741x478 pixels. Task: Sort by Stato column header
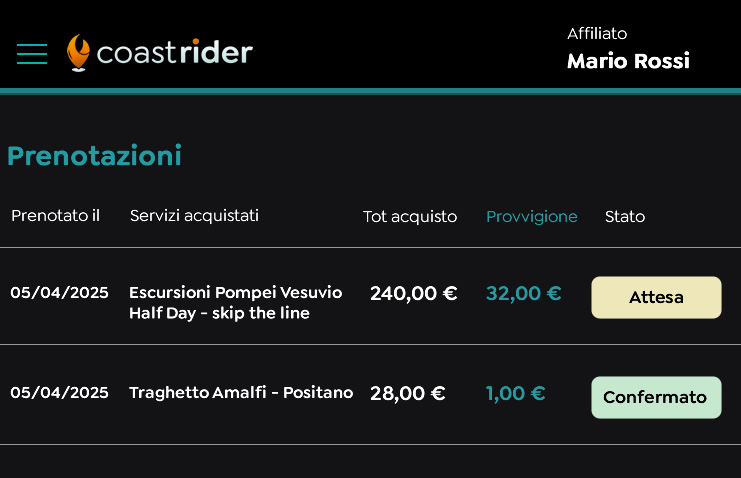pos(625,217)
